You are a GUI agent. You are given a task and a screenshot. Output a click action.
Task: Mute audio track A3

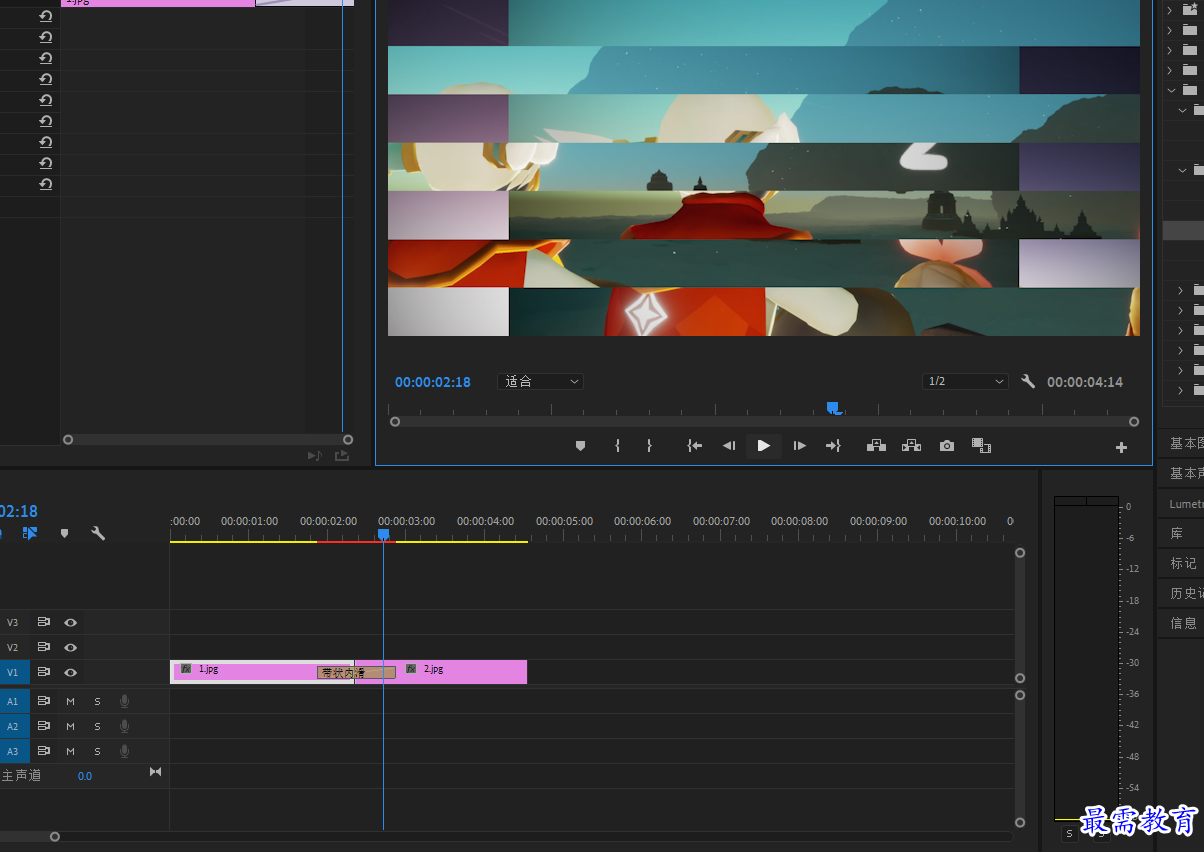[x=71, y=751]
